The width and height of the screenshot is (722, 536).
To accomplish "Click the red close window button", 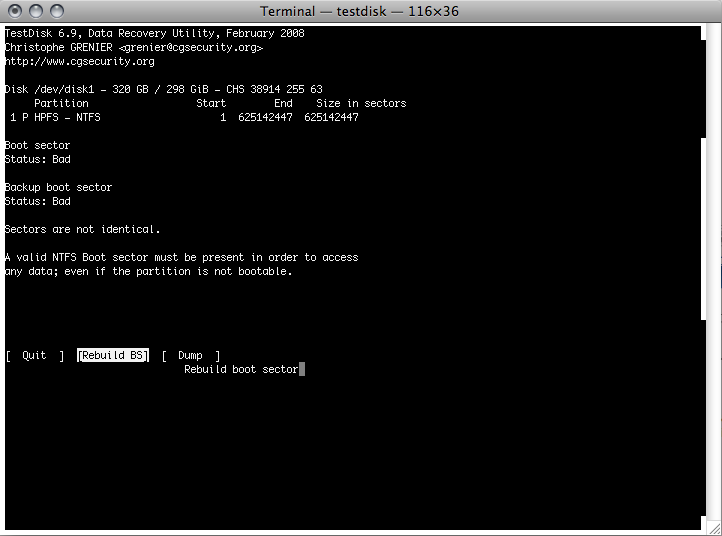I will (15, 11).
